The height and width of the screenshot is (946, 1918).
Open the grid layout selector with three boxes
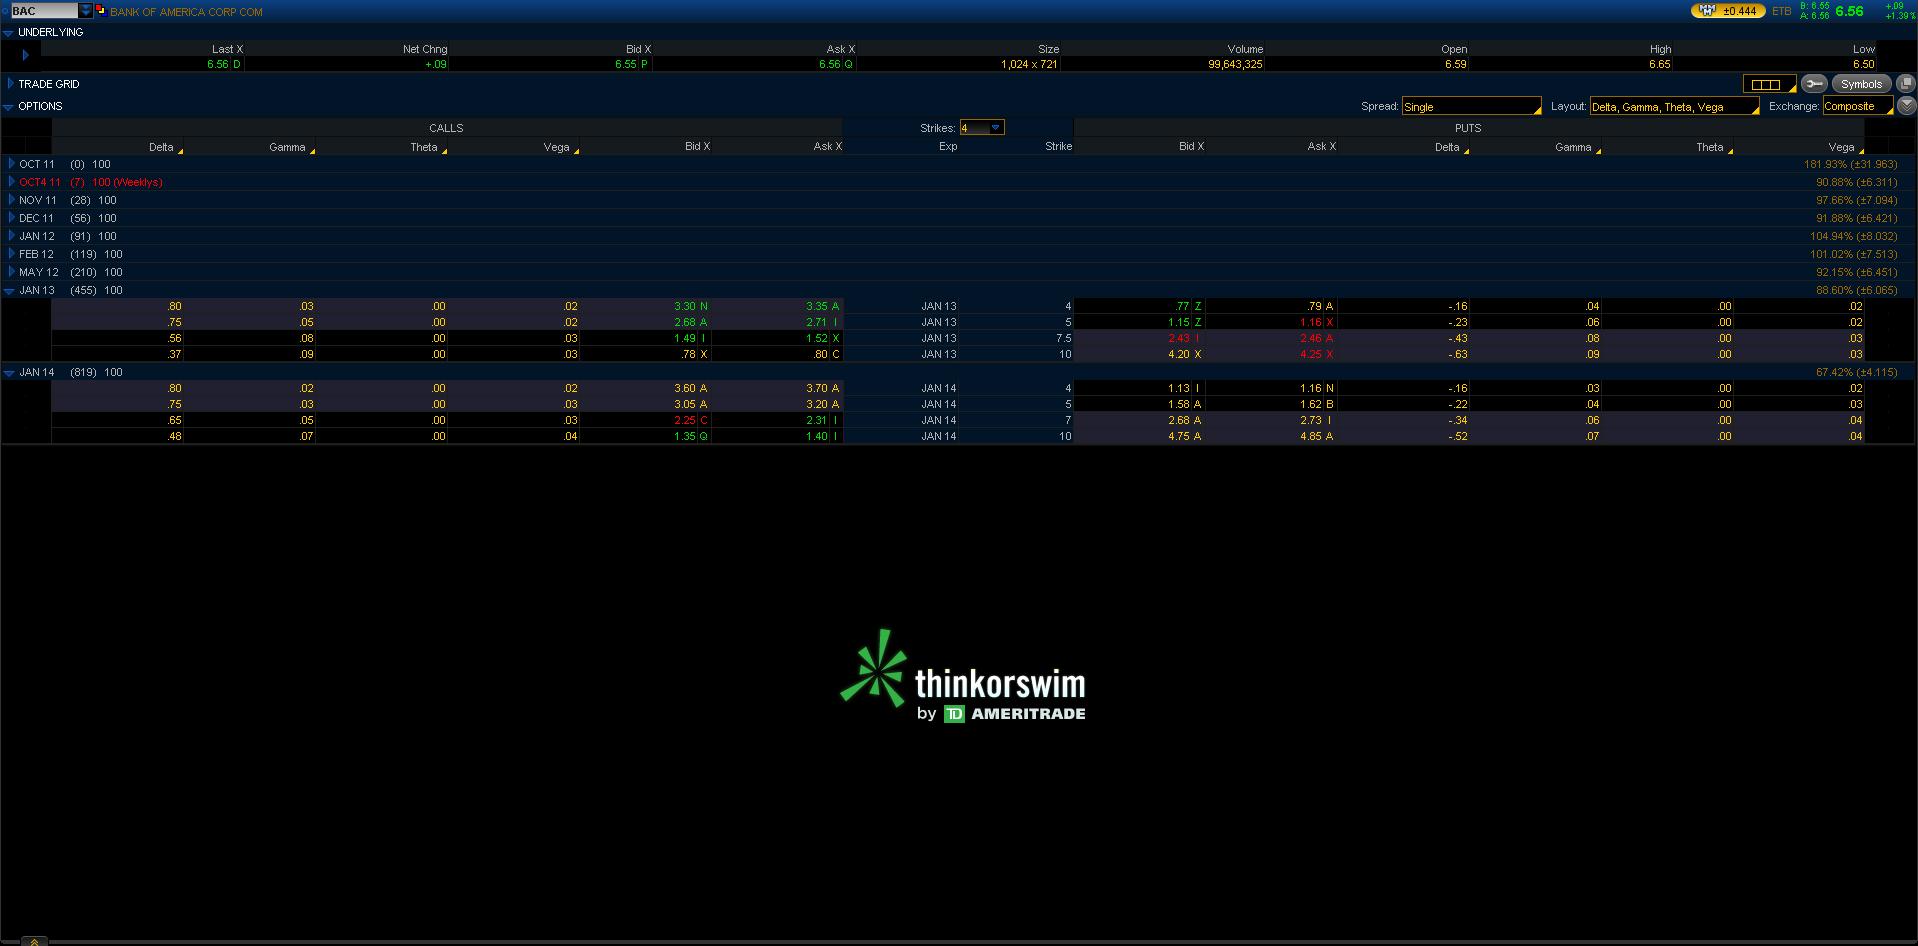[x=1769, y=84]
